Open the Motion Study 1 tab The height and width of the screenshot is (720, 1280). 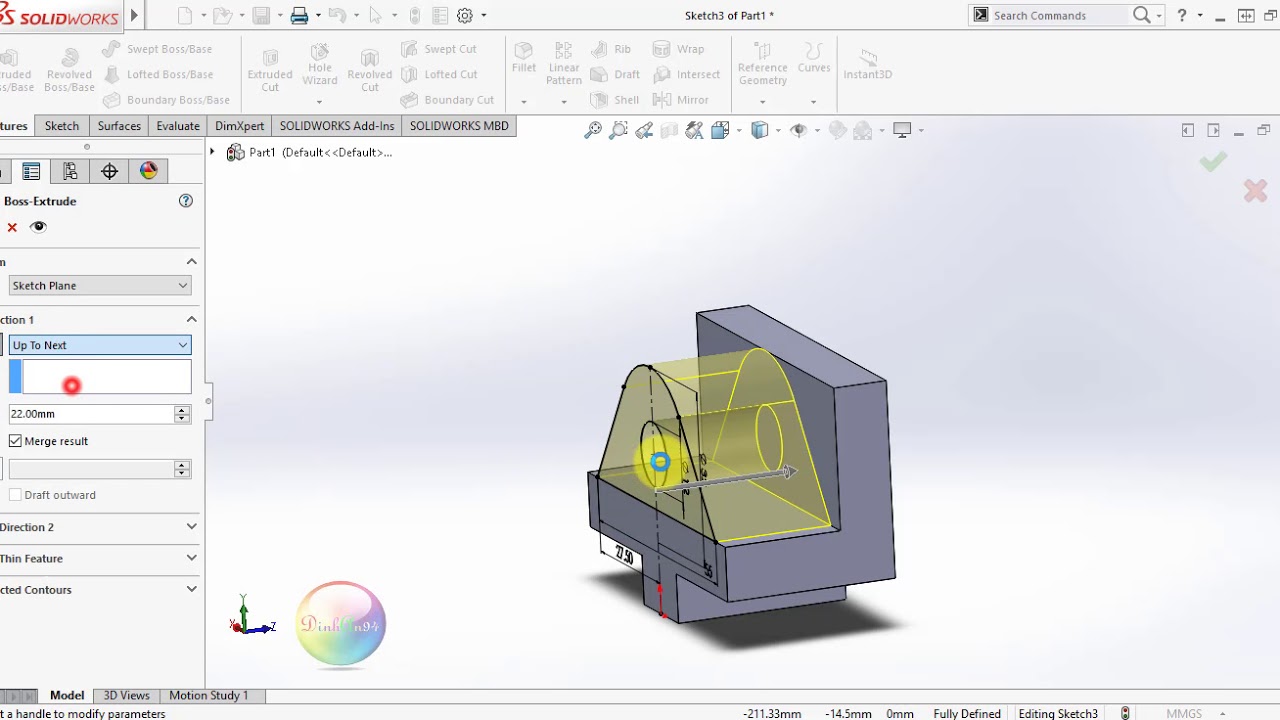[208, 696]
